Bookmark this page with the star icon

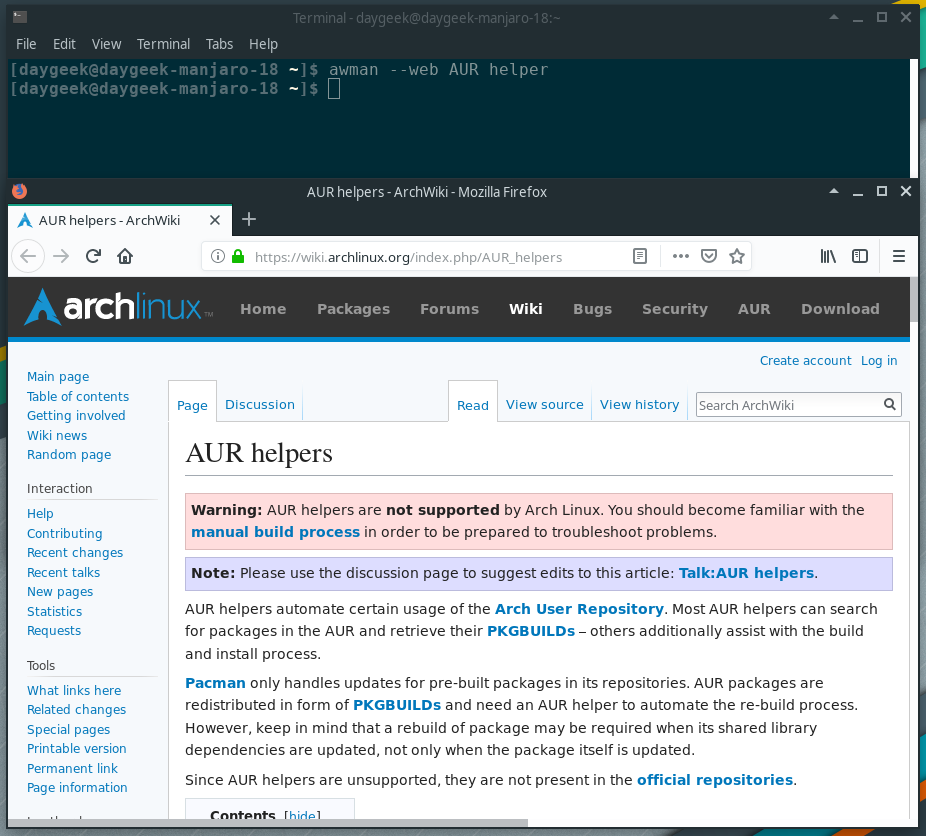pyautogui.click(x=737, y=256)
